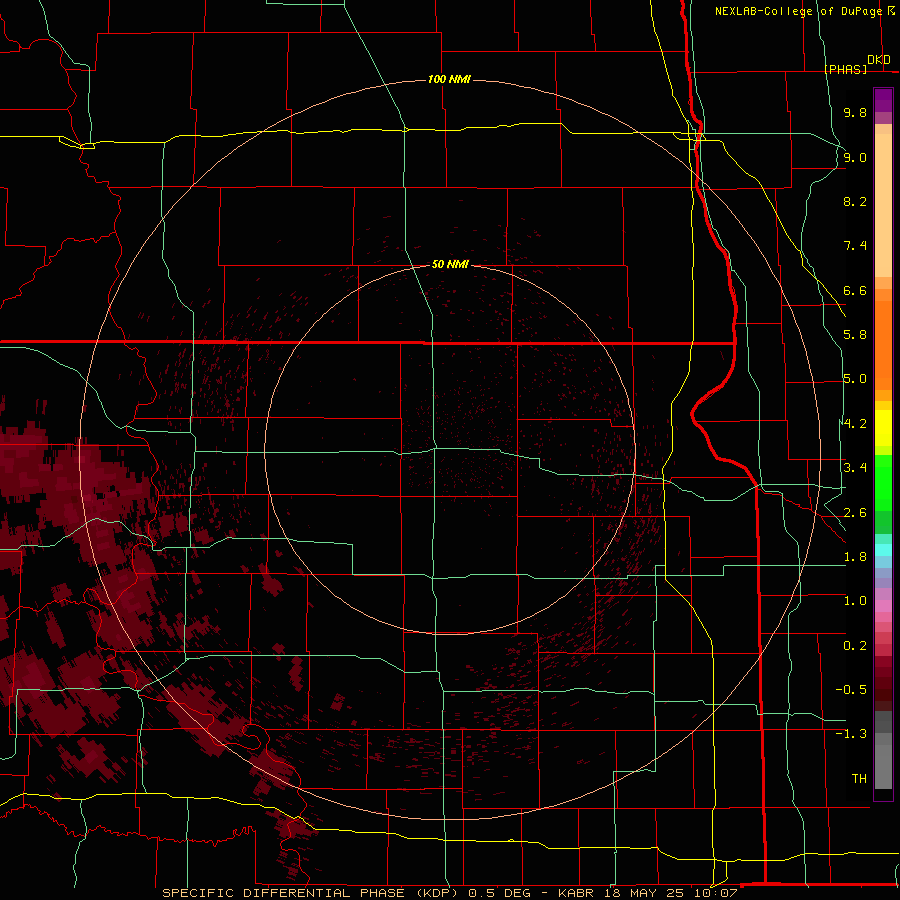Viewport: 900px width, 900px height.
Task: Click the Specific Differential Phase caption at bottom
Action: pyautogui.click(x=449, y=893)
